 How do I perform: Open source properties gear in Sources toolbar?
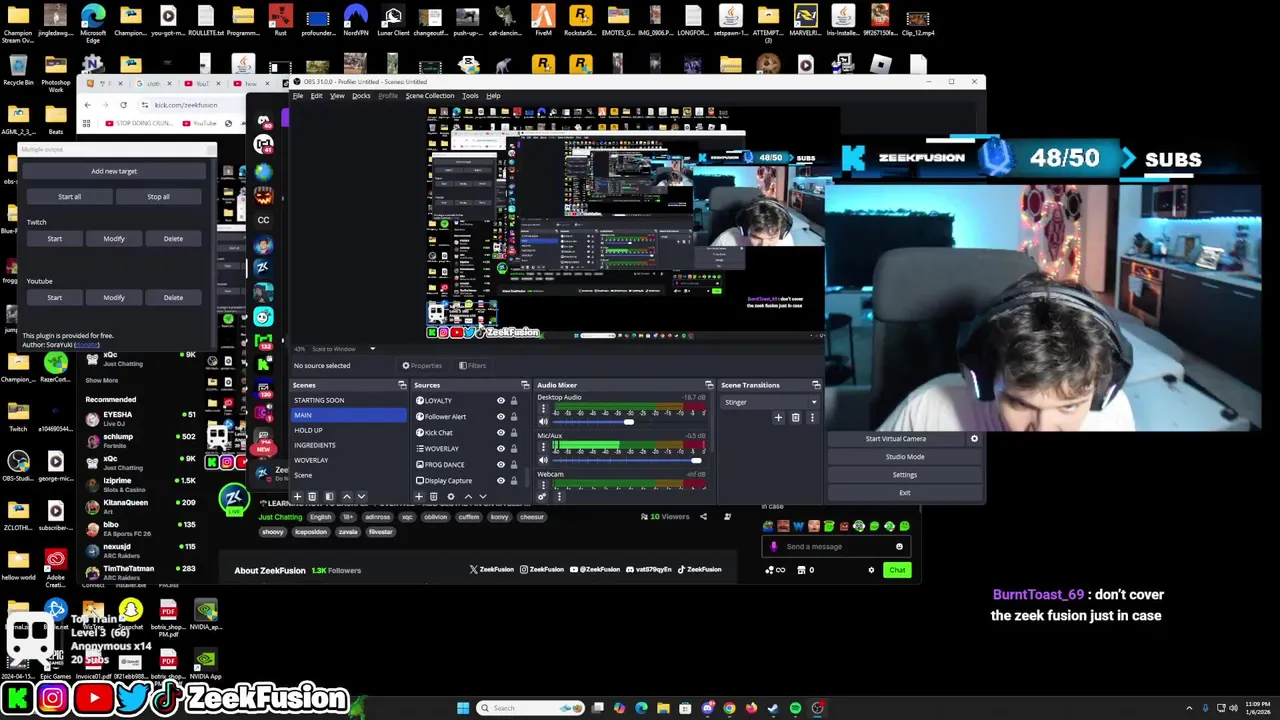[x=450, y=497]
